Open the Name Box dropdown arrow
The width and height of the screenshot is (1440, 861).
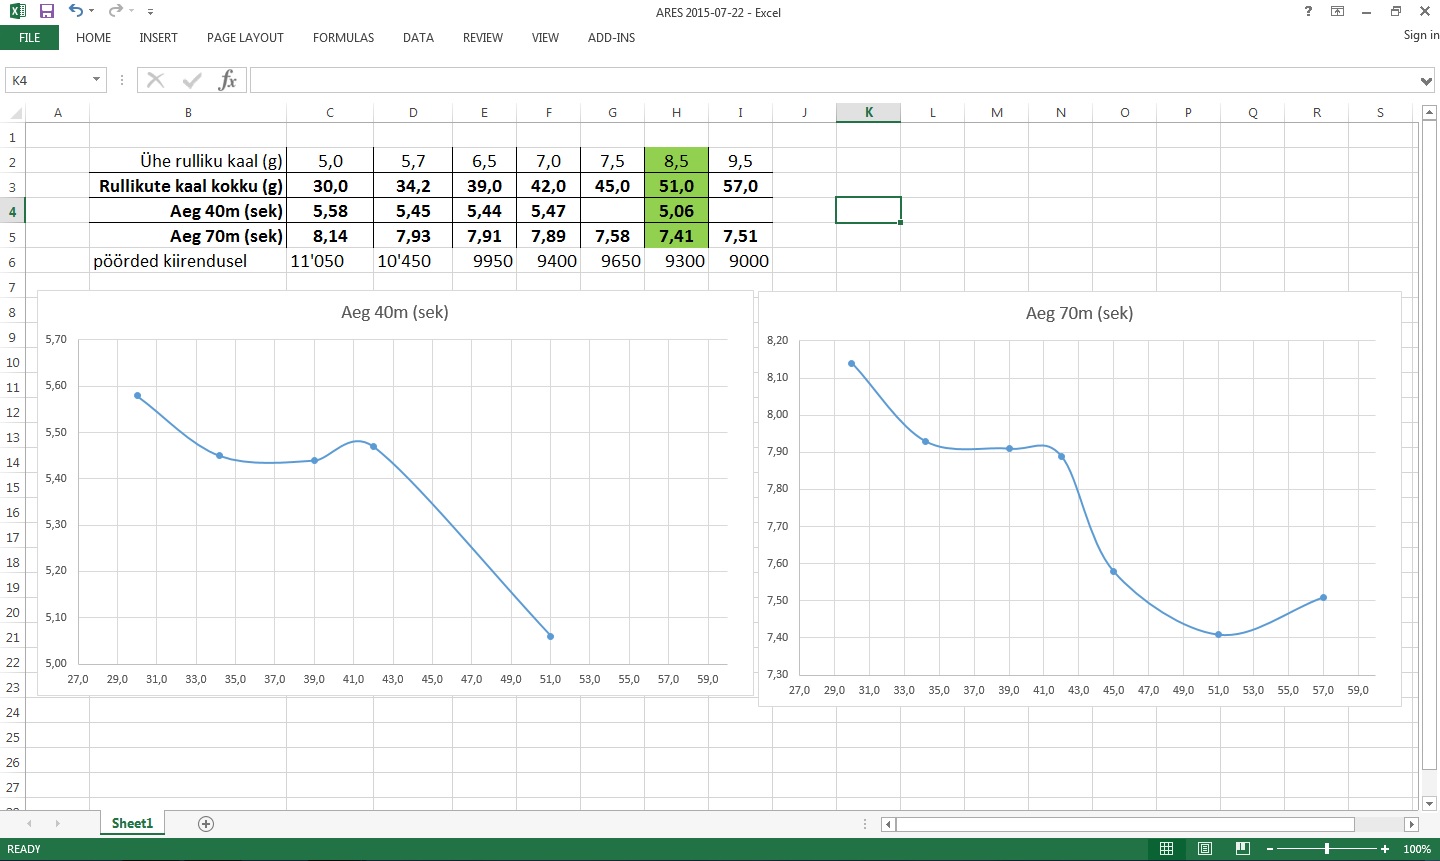coord(97,80)
